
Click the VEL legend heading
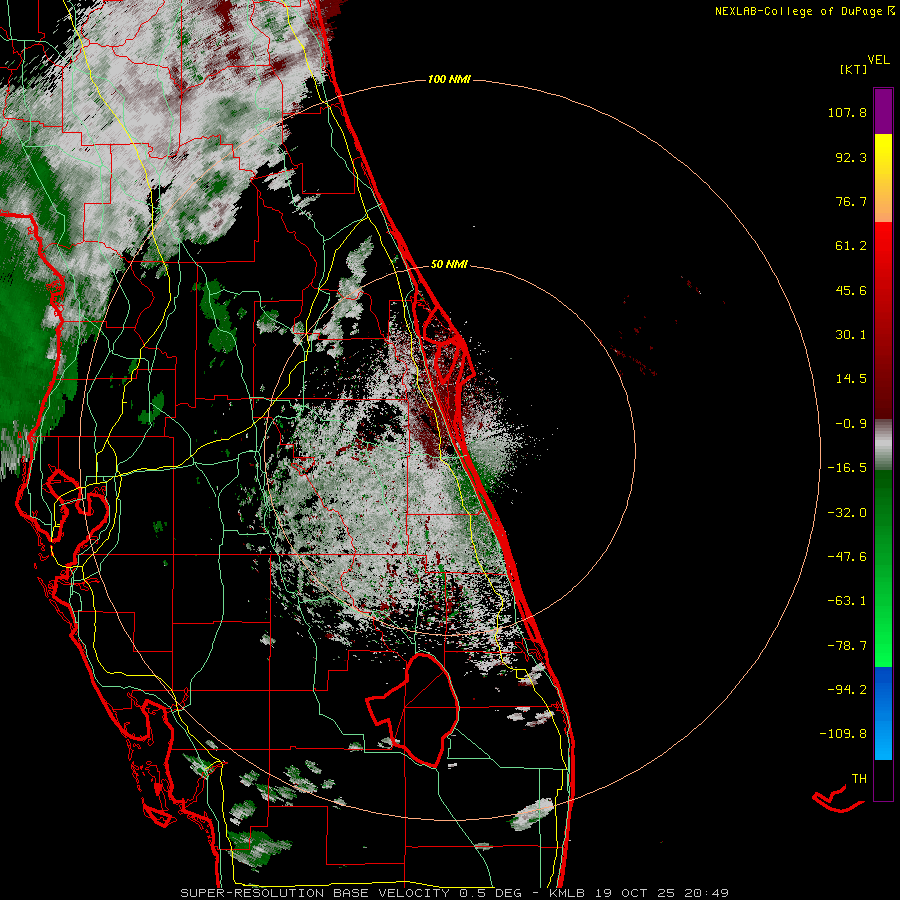tap(879, 60)
